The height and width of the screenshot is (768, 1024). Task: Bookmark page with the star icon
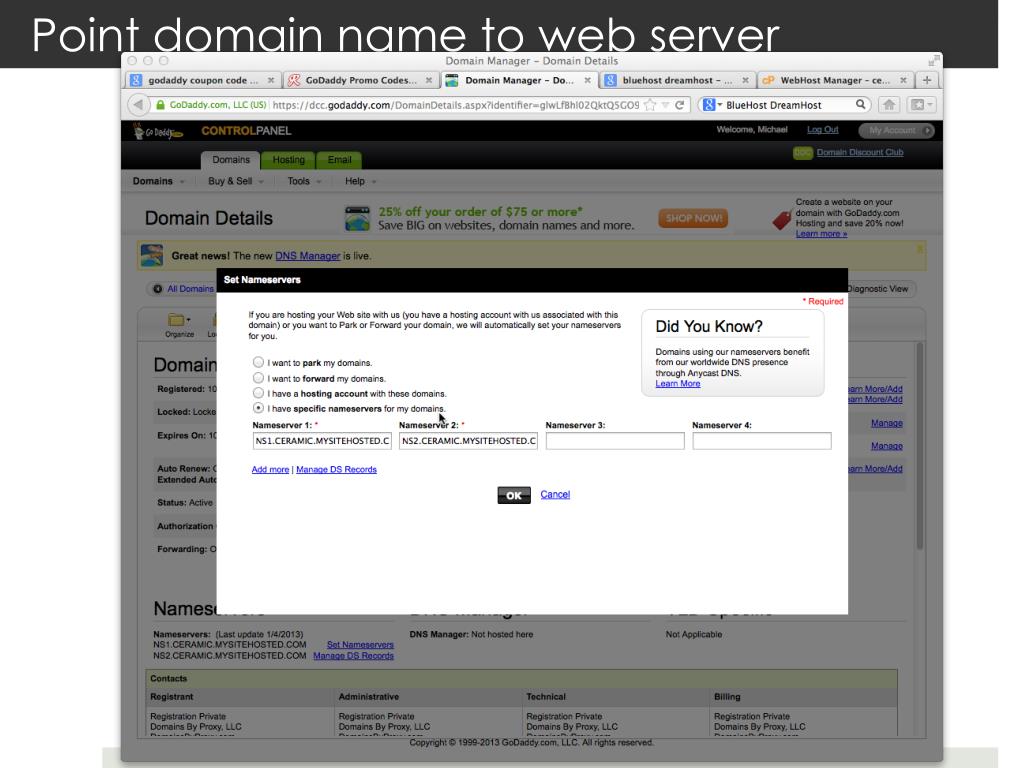pyautogui.click(x=650, y=104)
